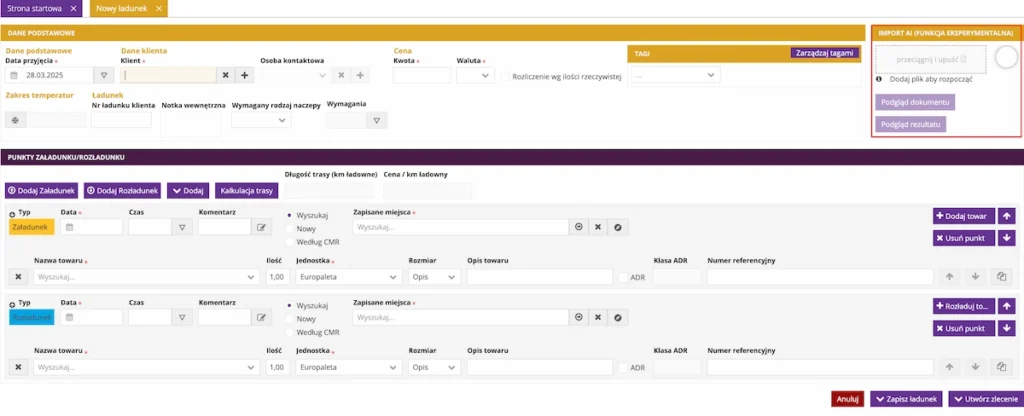Screen dimensions: 1024x416
Task: Expand Utwórz zlecenie options
Action: 984,399
